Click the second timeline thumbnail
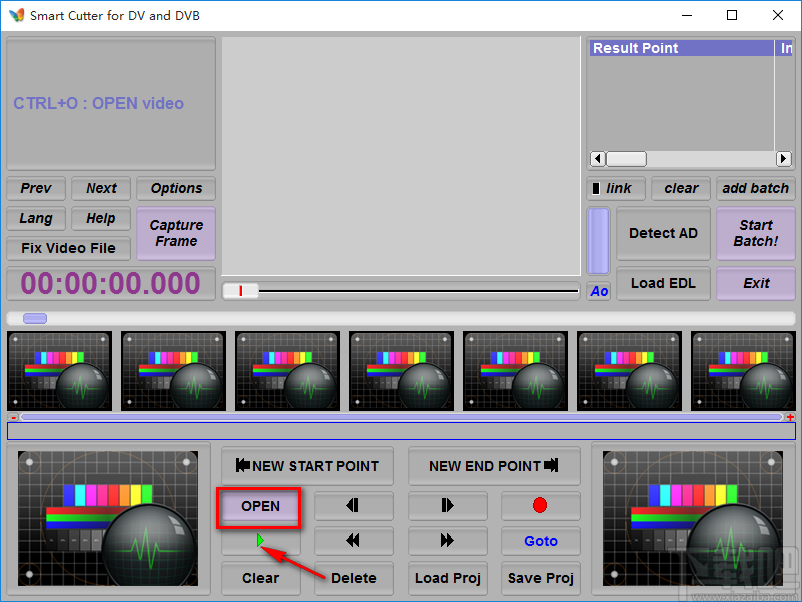This screenshot has height=602, width=802. point(173,371)
